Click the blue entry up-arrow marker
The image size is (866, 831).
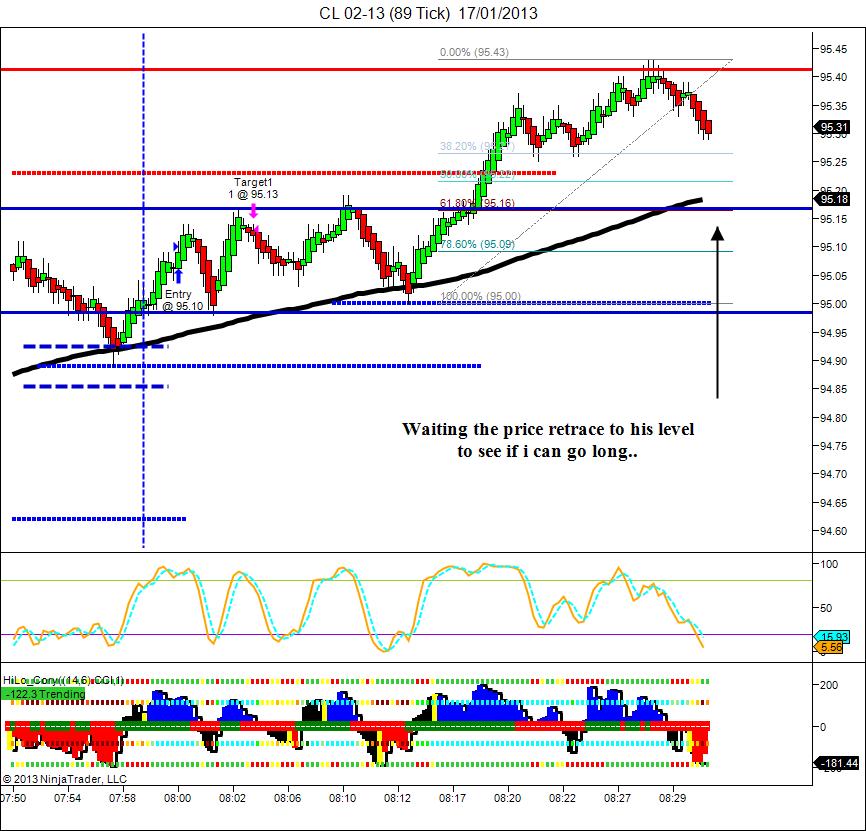(178, 276)
